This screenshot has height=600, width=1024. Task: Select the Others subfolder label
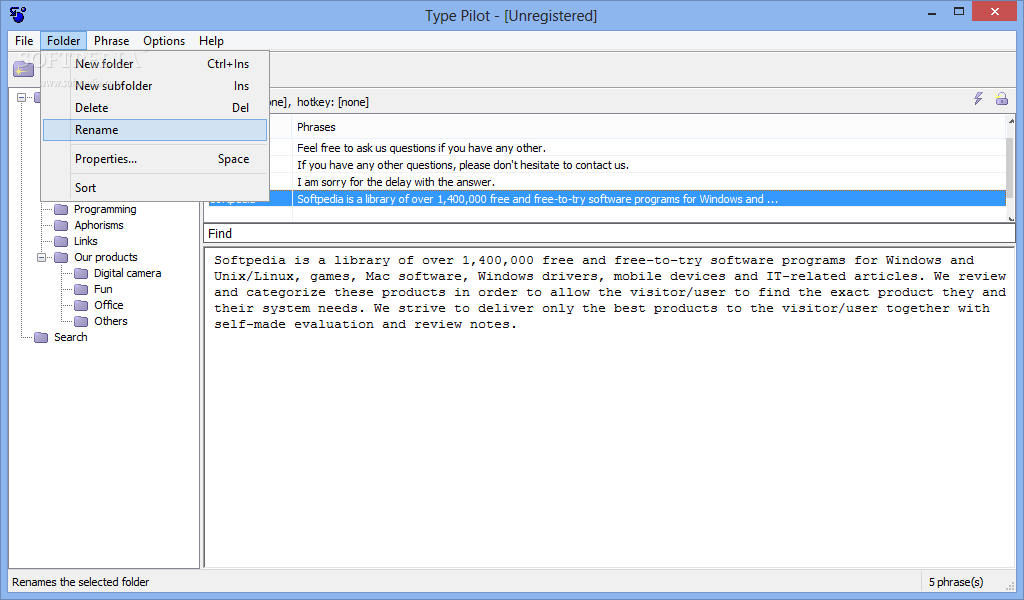tap(110, 321)
